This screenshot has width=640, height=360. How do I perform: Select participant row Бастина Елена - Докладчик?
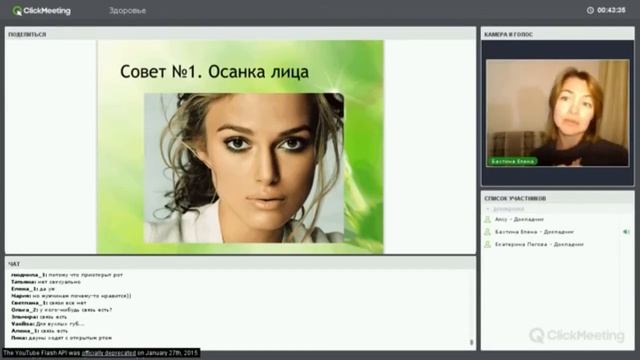click(558, 232)
